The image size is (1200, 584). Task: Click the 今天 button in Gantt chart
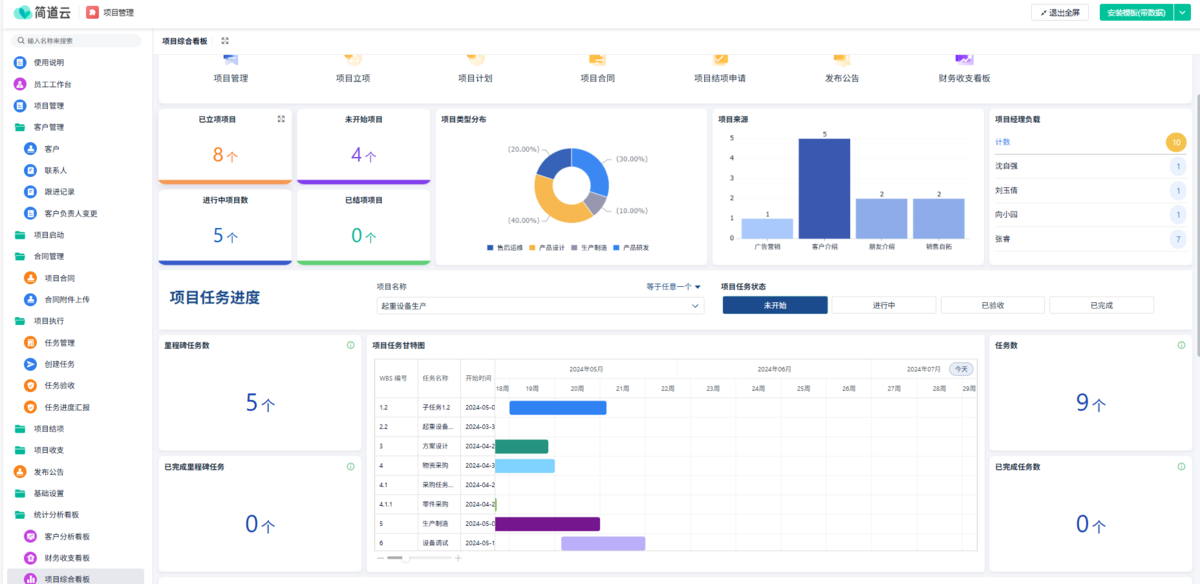[x=960, y=369]
